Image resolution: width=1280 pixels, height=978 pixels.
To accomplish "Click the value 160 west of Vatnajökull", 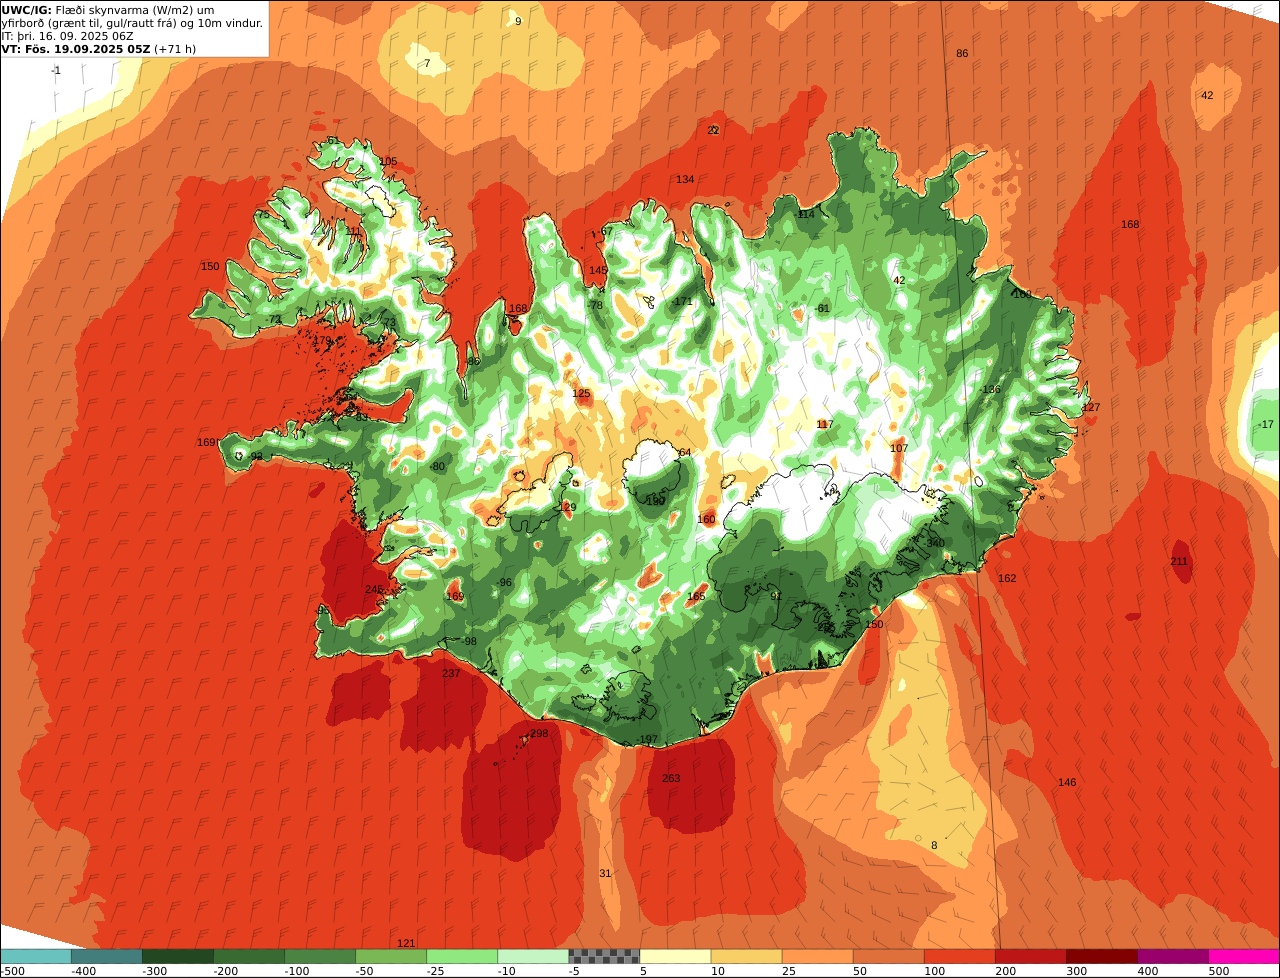I will [x=706, y=520].
